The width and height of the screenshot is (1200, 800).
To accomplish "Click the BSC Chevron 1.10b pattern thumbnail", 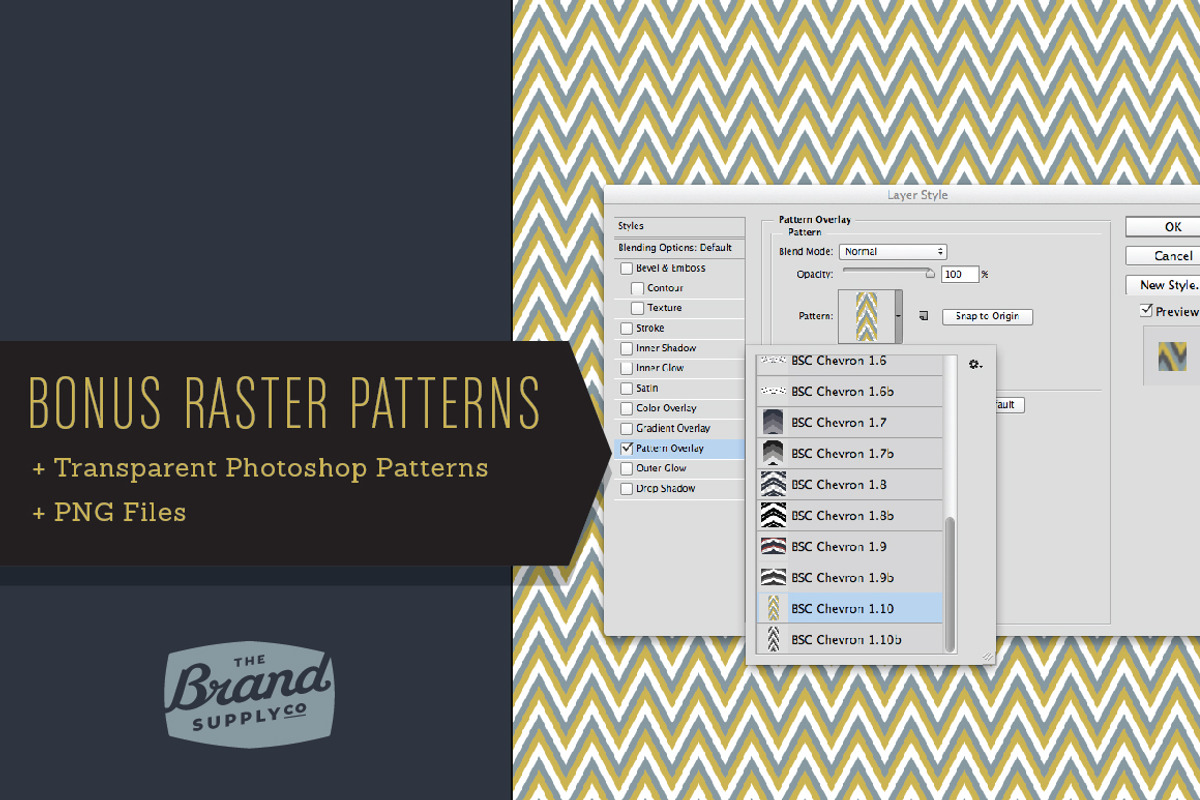I will point(772,639).
